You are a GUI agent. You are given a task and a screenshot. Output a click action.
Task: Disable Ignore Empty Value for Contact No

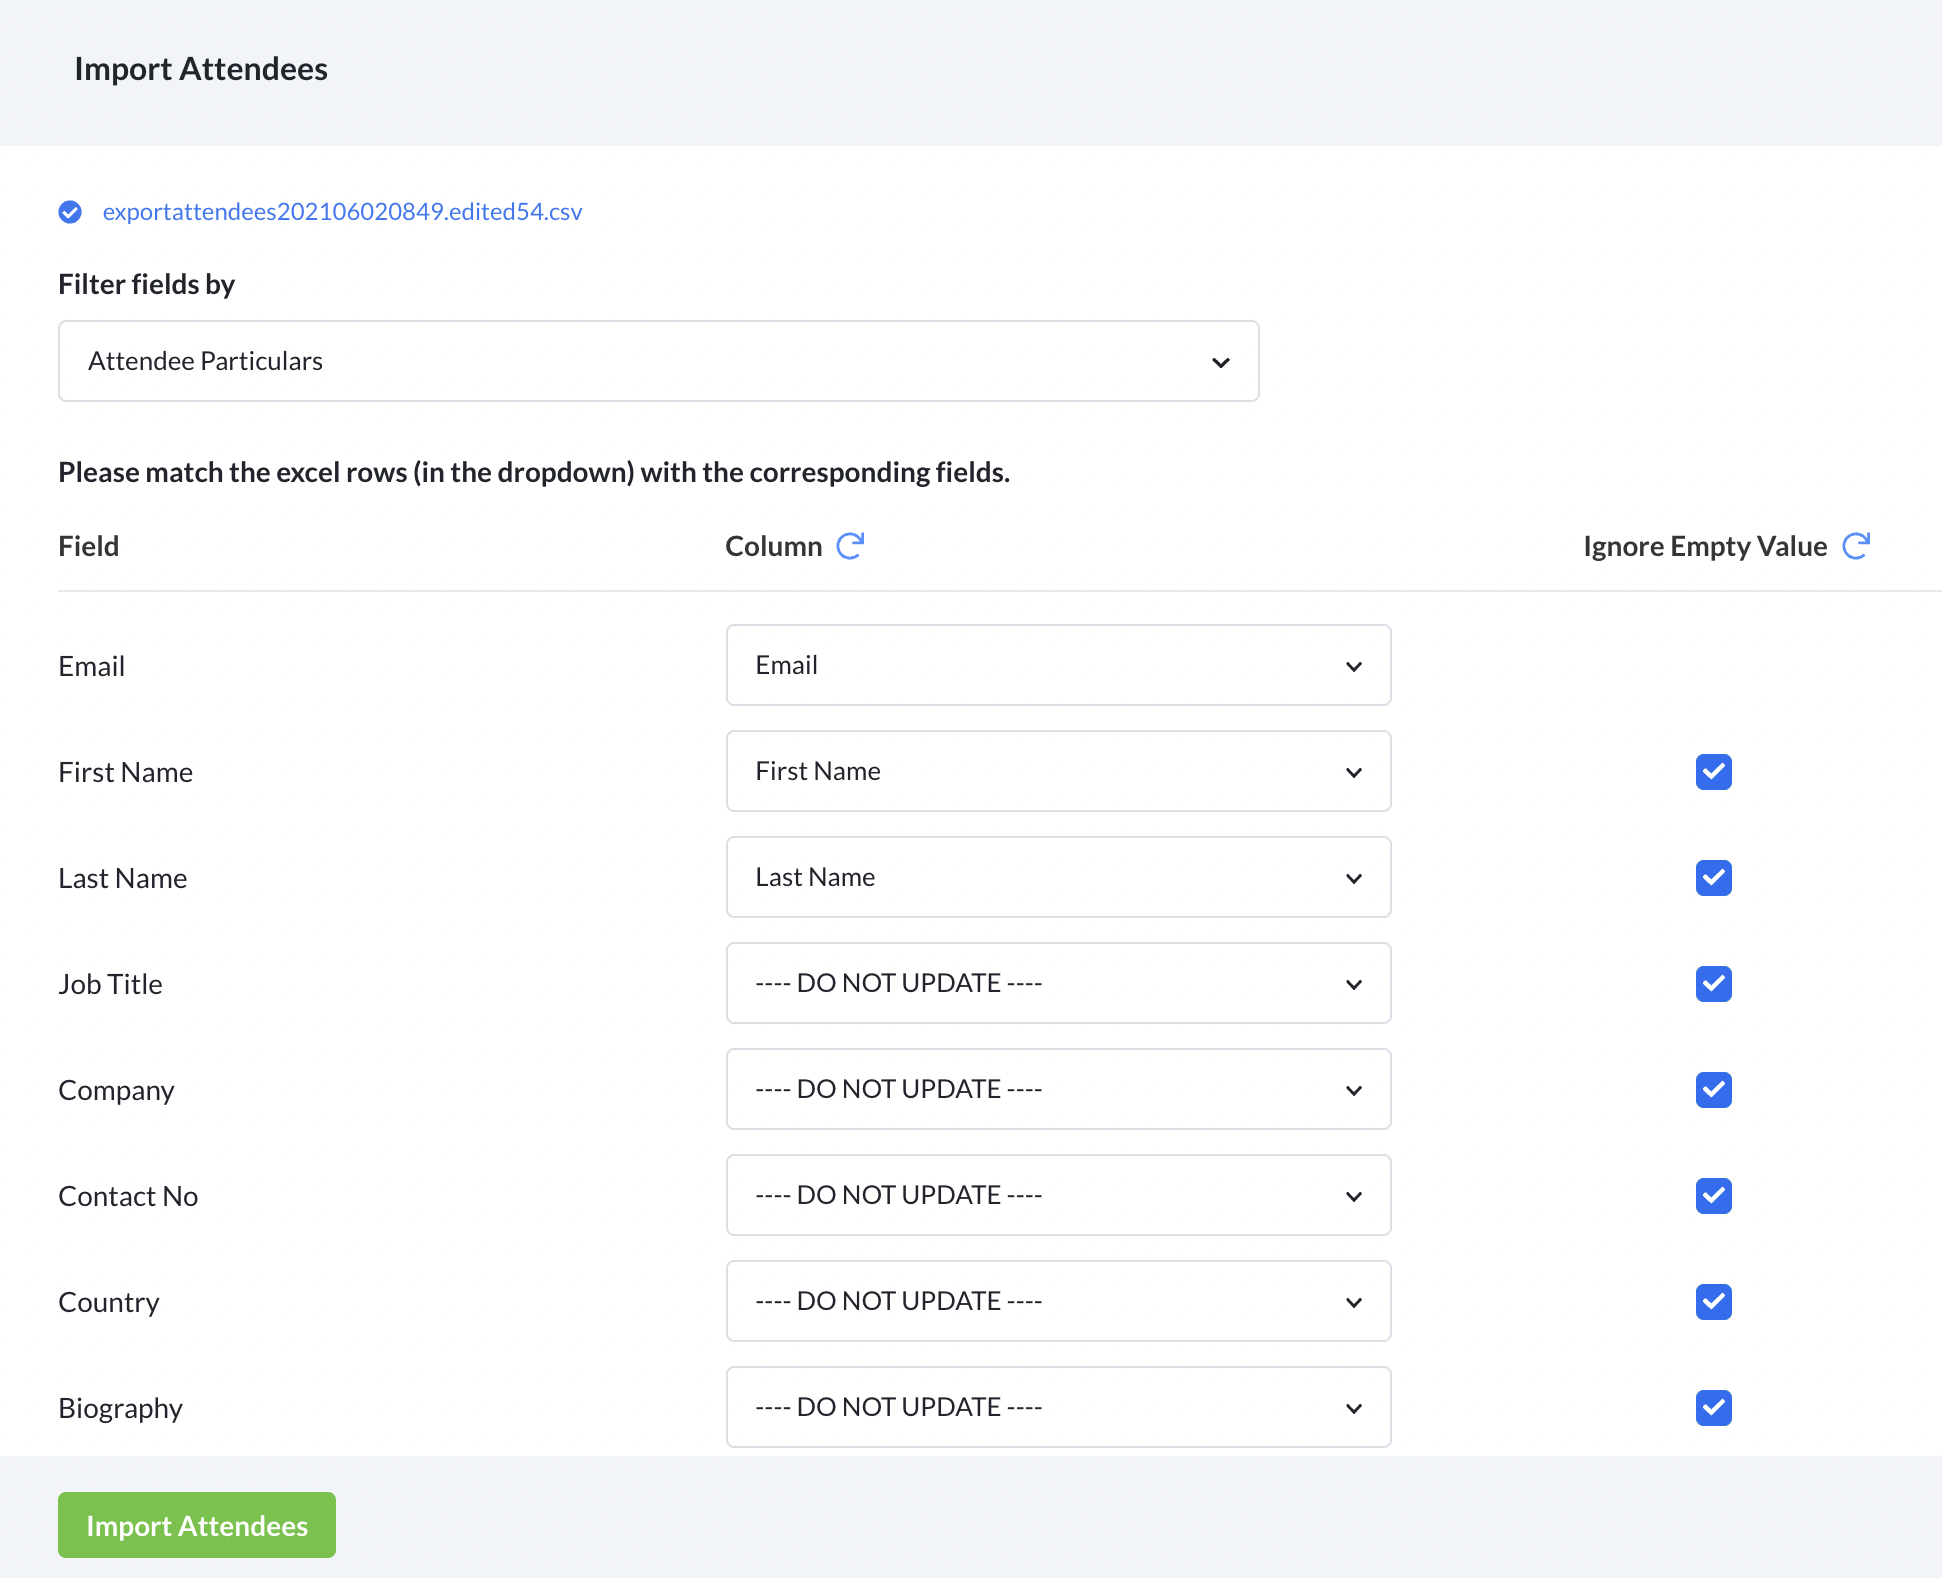coord(1713,1196)
